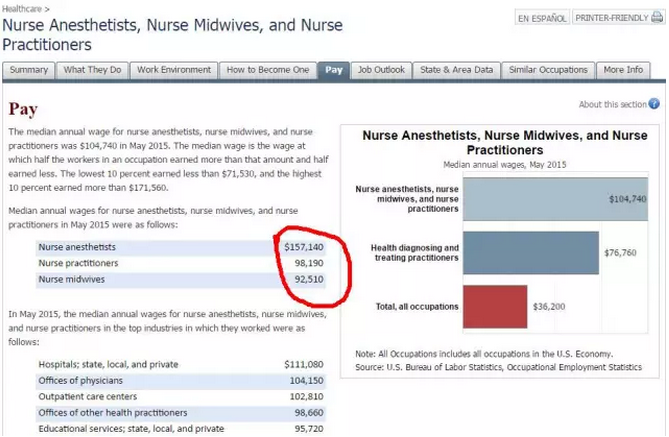Switch to Similar Occupations tab
This screenshot has height=437, width=669.
point(548,70)
